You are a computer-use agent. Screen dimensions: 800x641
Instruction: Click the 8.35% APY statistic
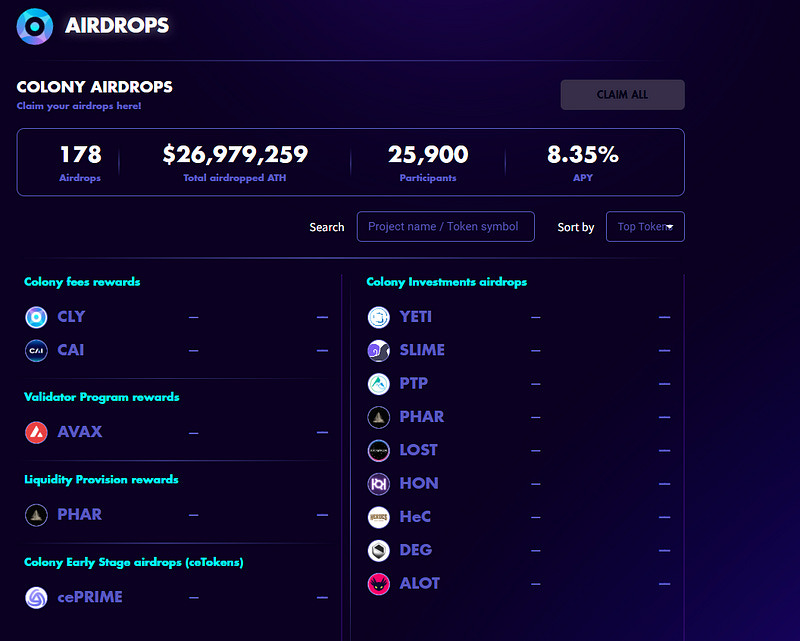583,163
